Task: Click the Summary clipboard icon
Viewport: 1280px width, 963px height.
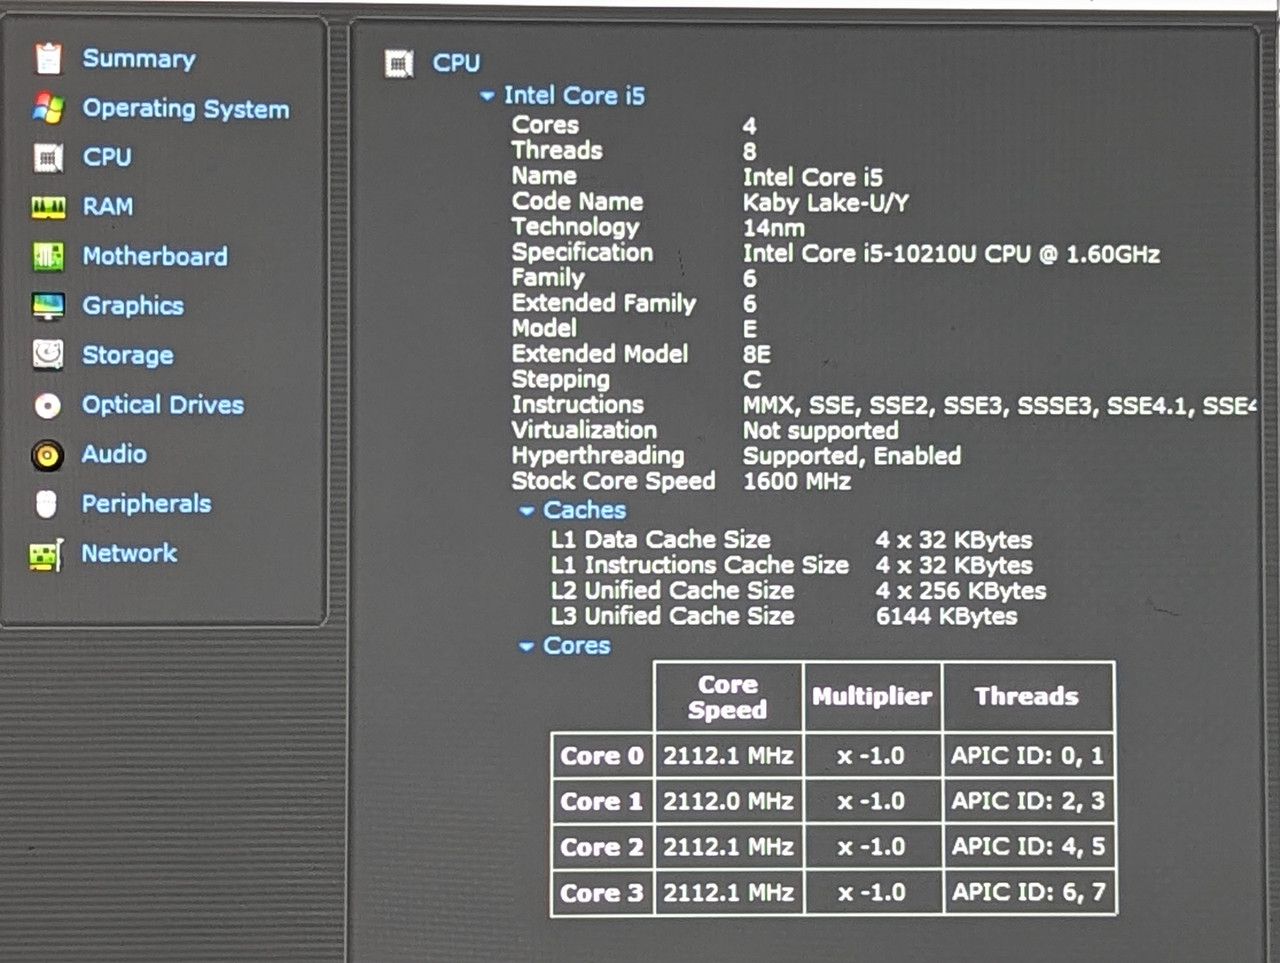Action: click(48, 59)
